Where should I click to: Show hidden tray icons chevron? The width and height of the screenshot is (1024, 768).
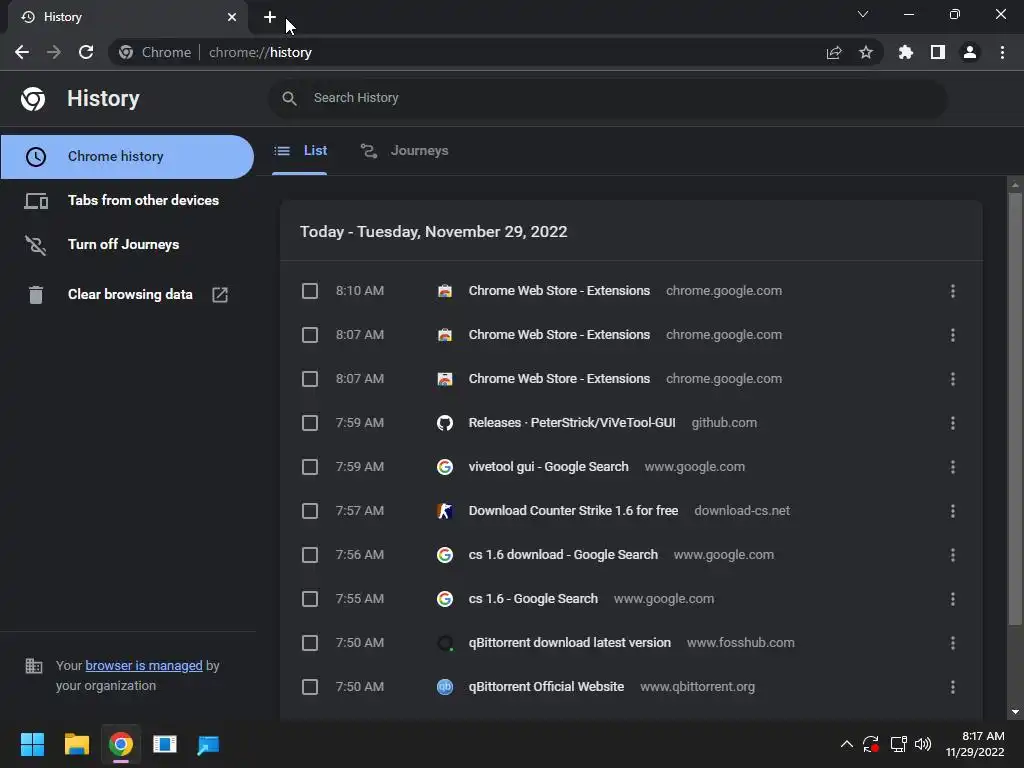[846, 744]
